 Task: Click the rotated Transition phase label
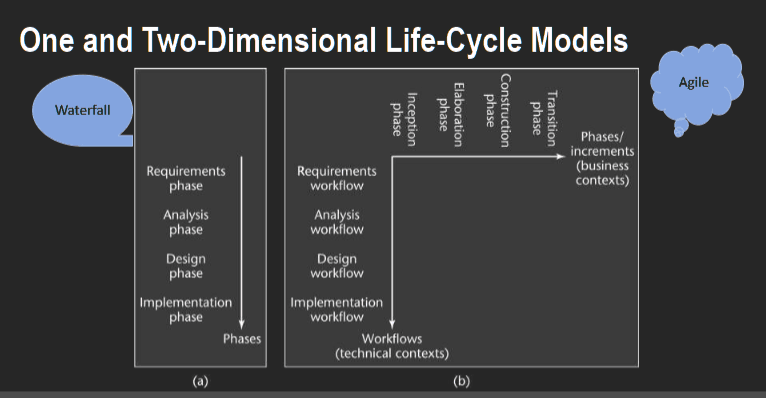[544, 118]
